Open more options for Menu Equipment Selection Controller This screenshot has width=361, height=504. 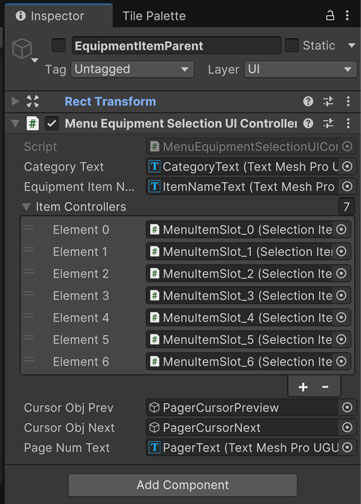point(348,124)
